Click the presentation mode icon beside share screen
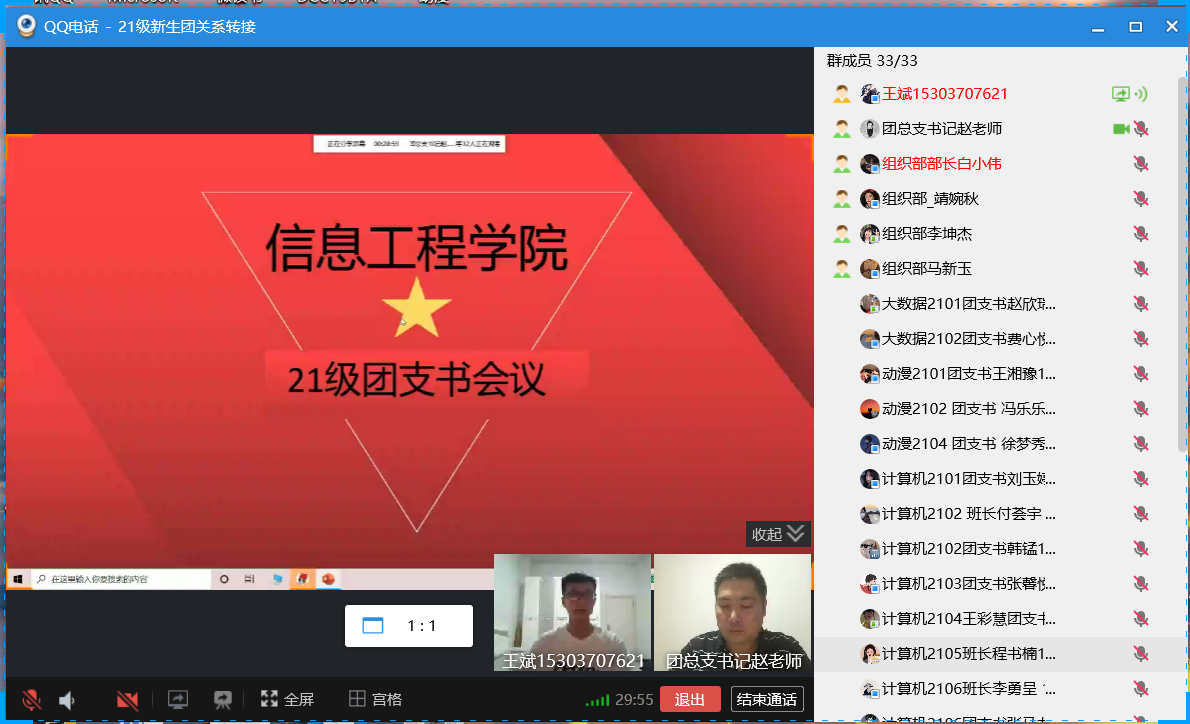The image size is (1190, 724). (x=223, y=700)
